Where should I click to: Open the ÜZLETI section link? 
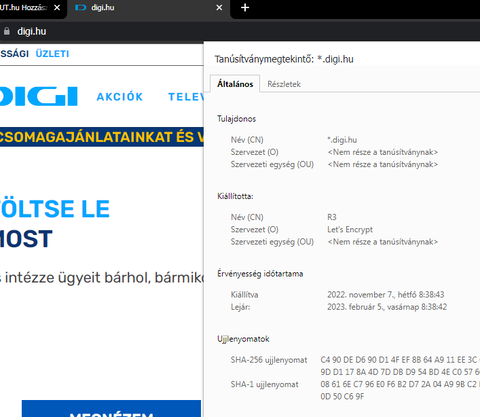click(x=52, y=54)
